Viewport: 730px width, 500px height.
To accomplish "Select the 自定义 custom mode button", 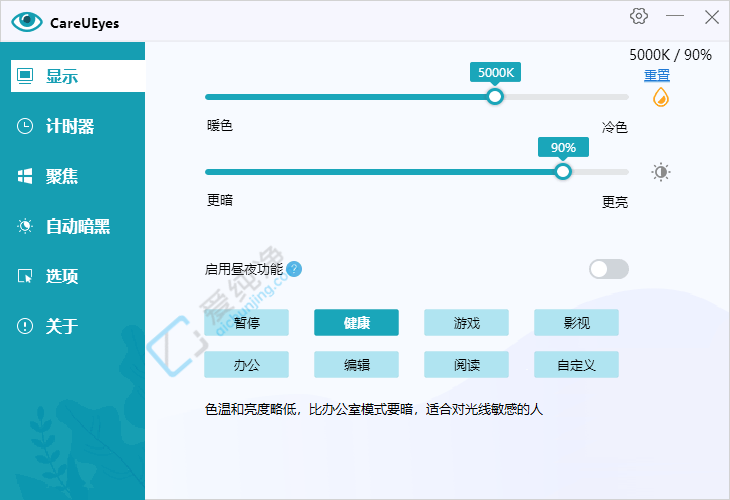I will point(576,365).
